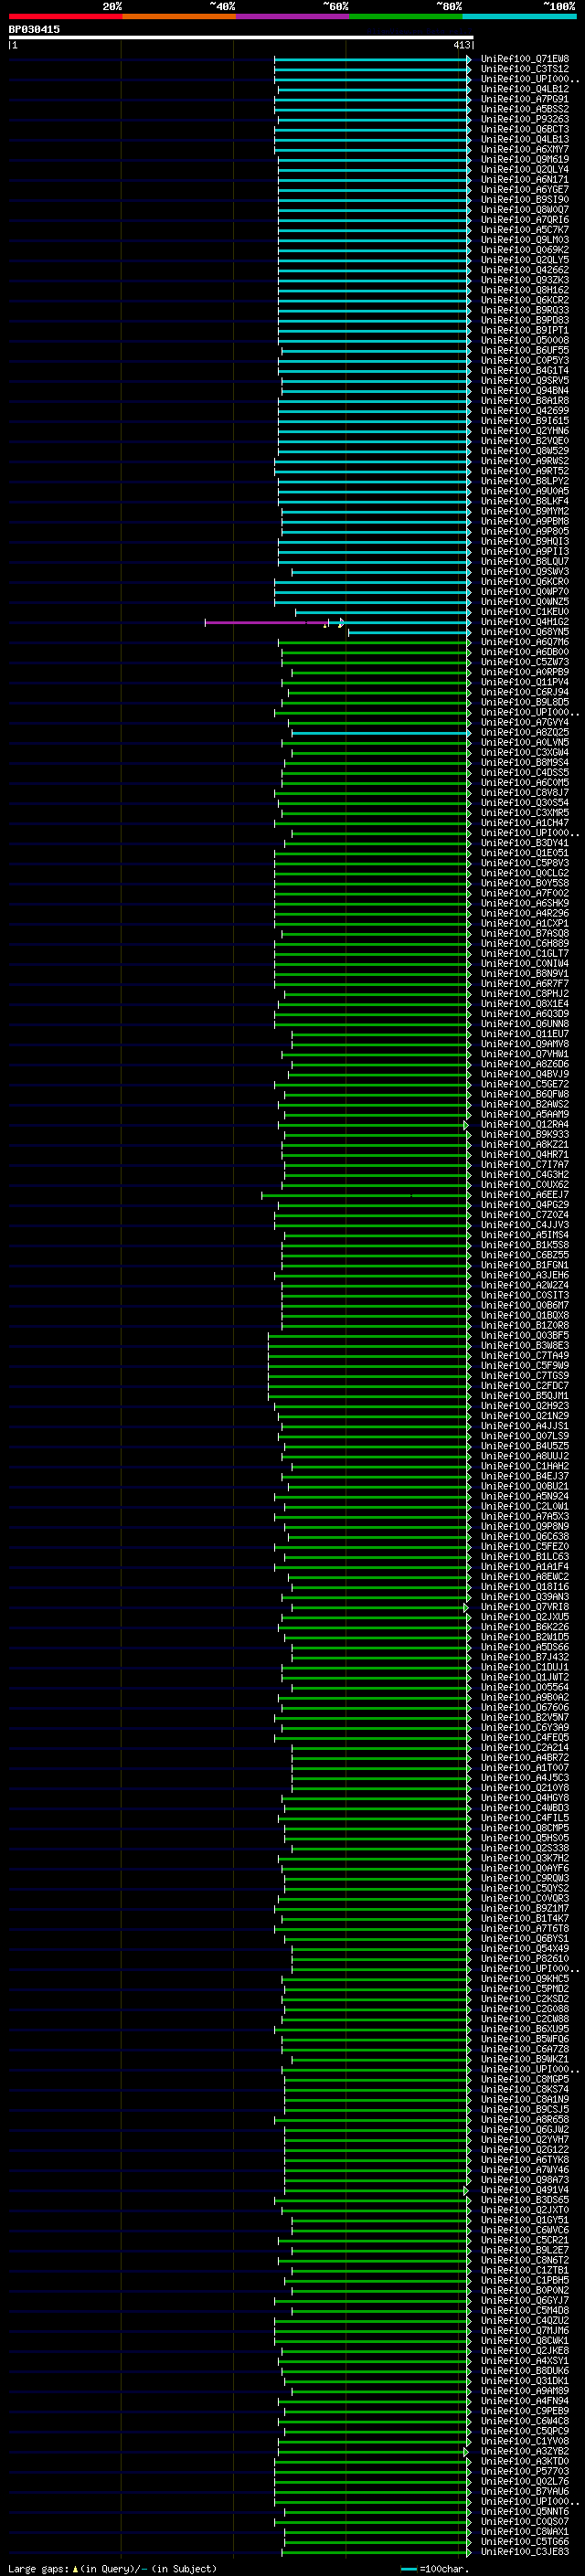The width and height of the screenshot is (585, 2576).
Task: Select entry UniRef100_A4XSY1
Action: pos(525,2360)
